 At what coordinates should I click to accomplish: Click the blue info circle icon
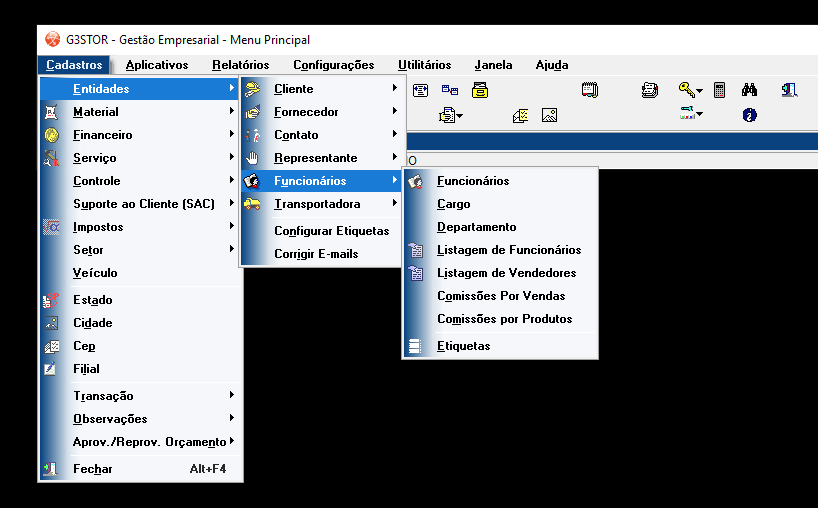[749, 115]
